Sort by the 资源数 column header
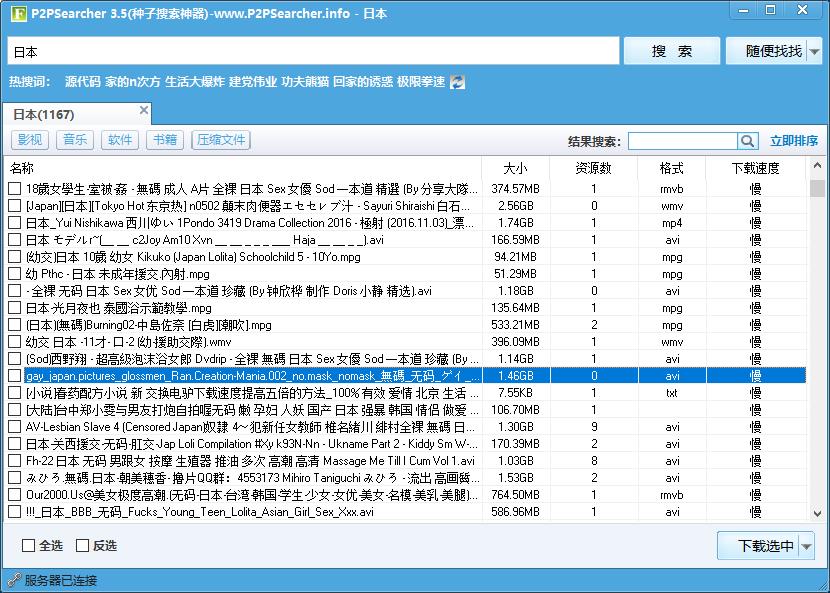This screenshot has width=830, height=593. (x=593, y=168)
